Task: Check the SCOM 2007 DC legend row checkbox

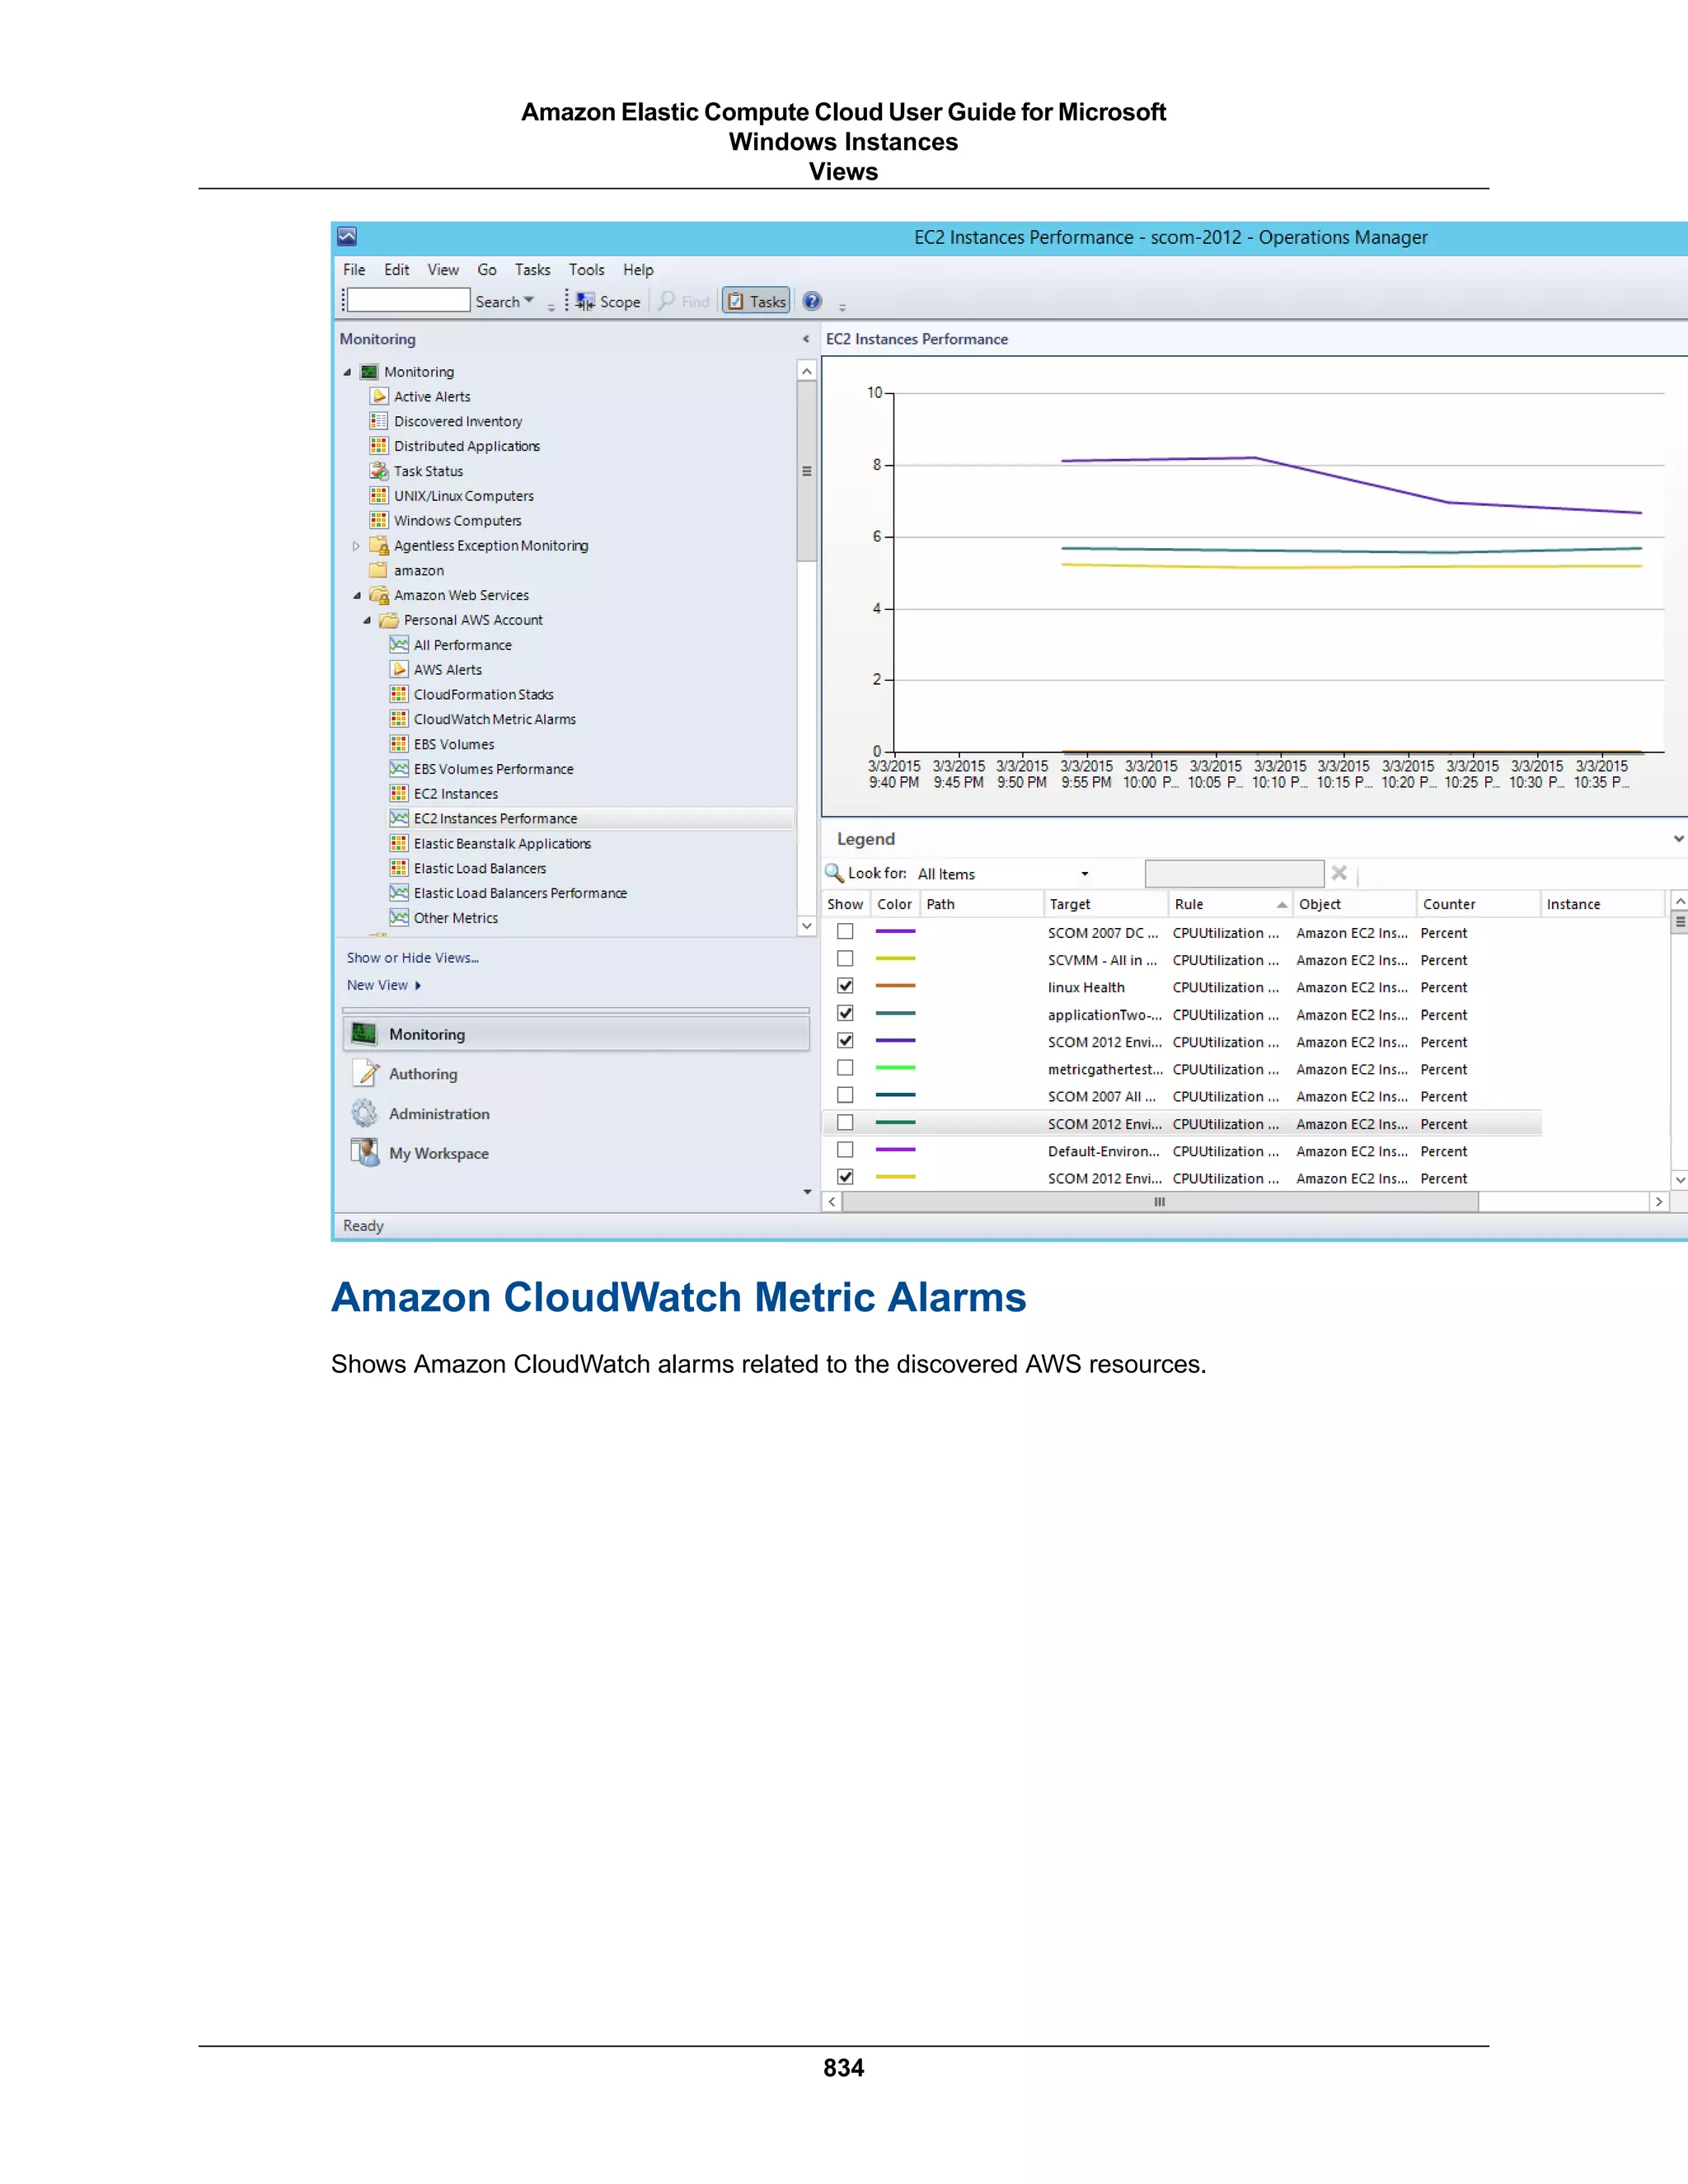Action: (845, 932)
